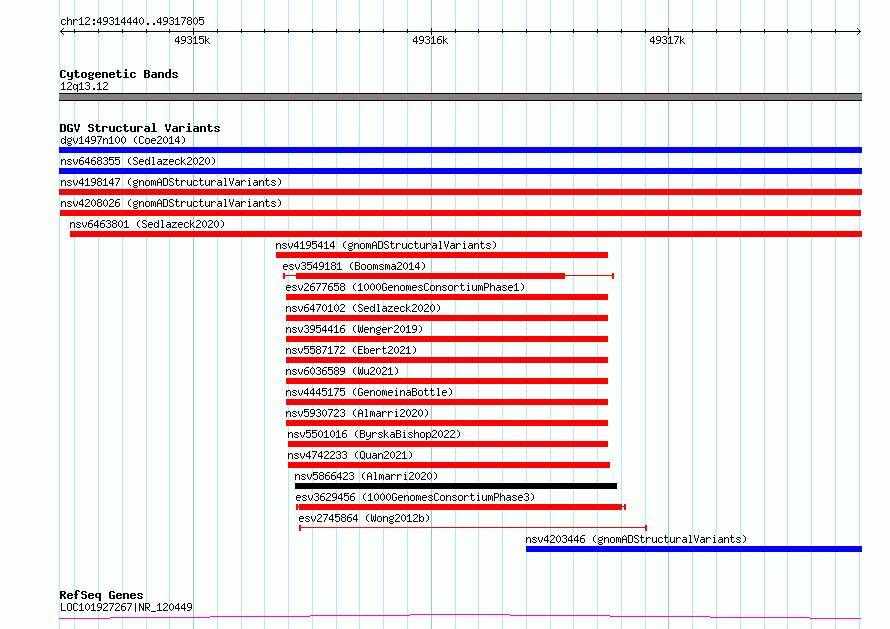Click the thin red line for esv2745864

(x=473, y=528)
